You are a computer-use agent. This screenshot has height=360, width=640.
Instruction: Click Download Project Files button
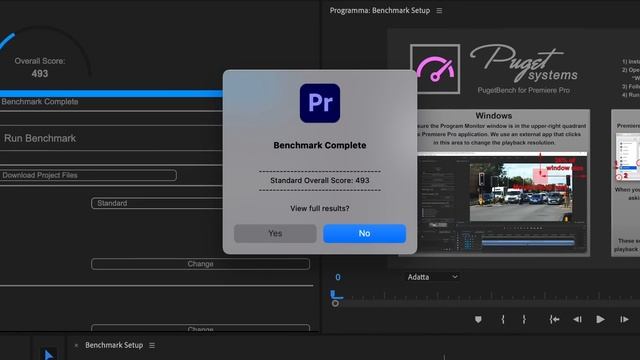click(88, 175)
